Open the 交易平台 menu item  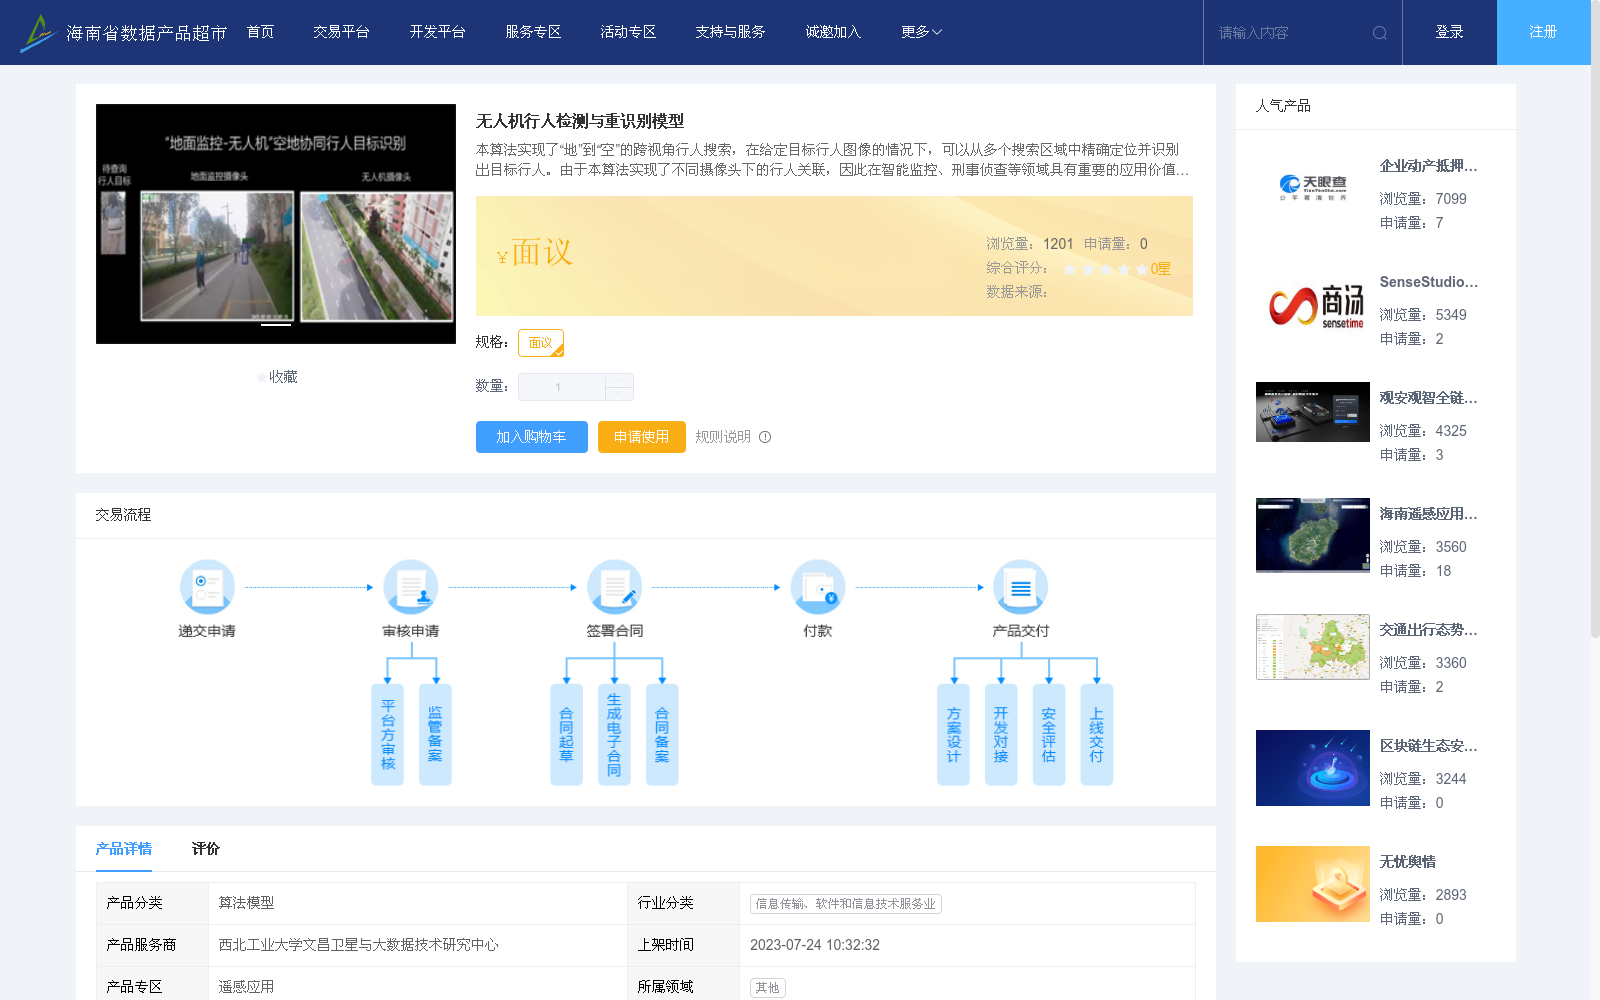coord(341,32)
